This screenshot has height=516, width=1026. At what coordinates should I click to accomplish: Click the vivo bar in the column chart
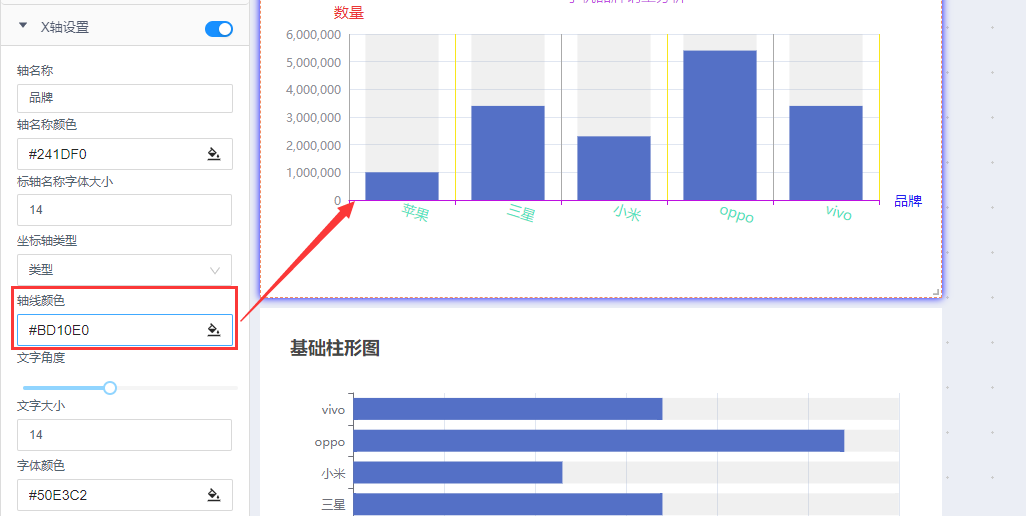click(x=826, y=153)
